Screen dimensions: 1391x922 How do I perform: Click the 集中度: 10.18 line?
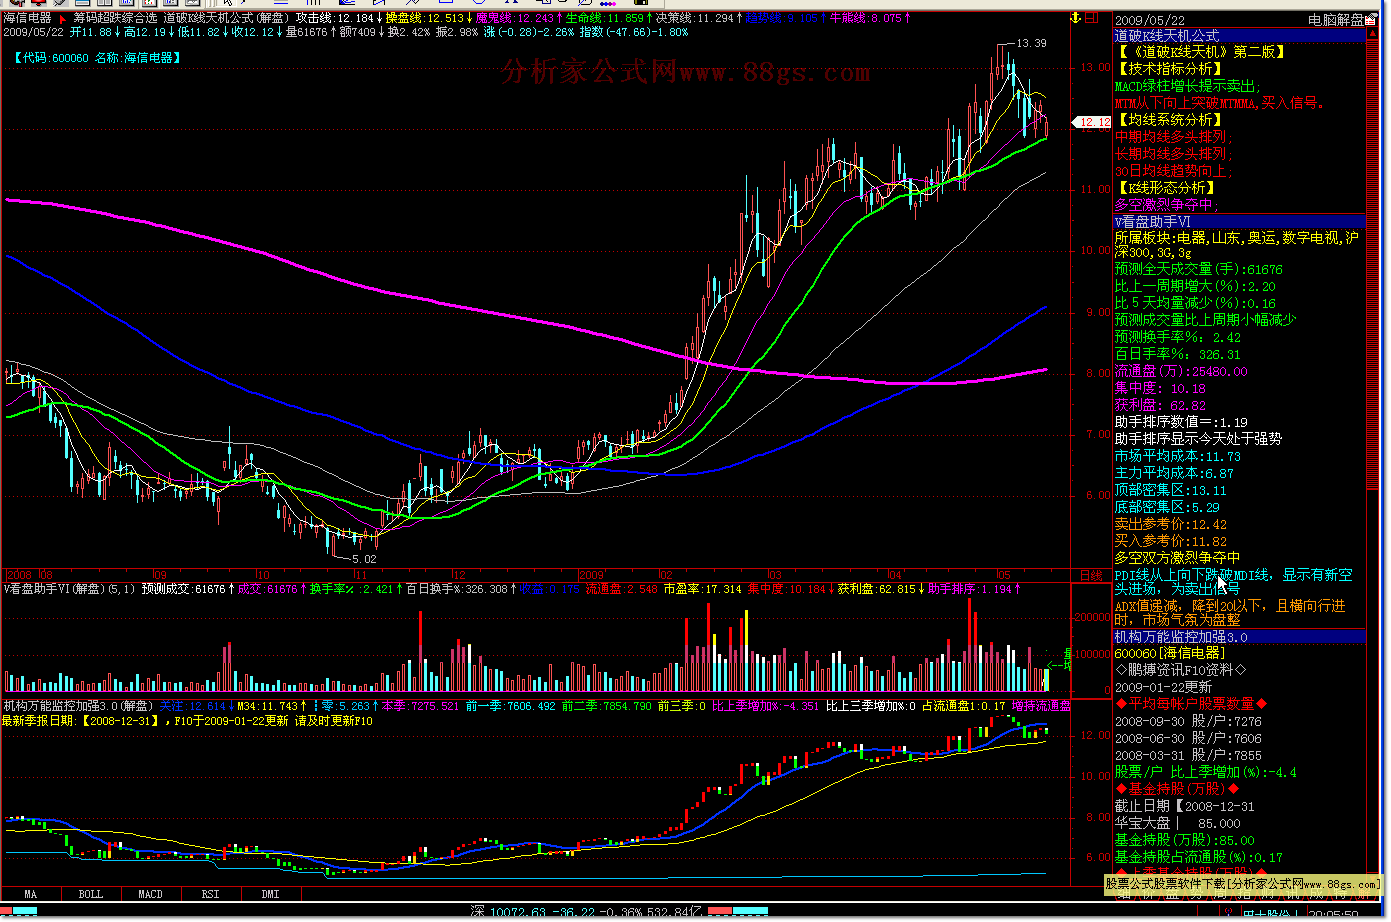(1161, 388)
